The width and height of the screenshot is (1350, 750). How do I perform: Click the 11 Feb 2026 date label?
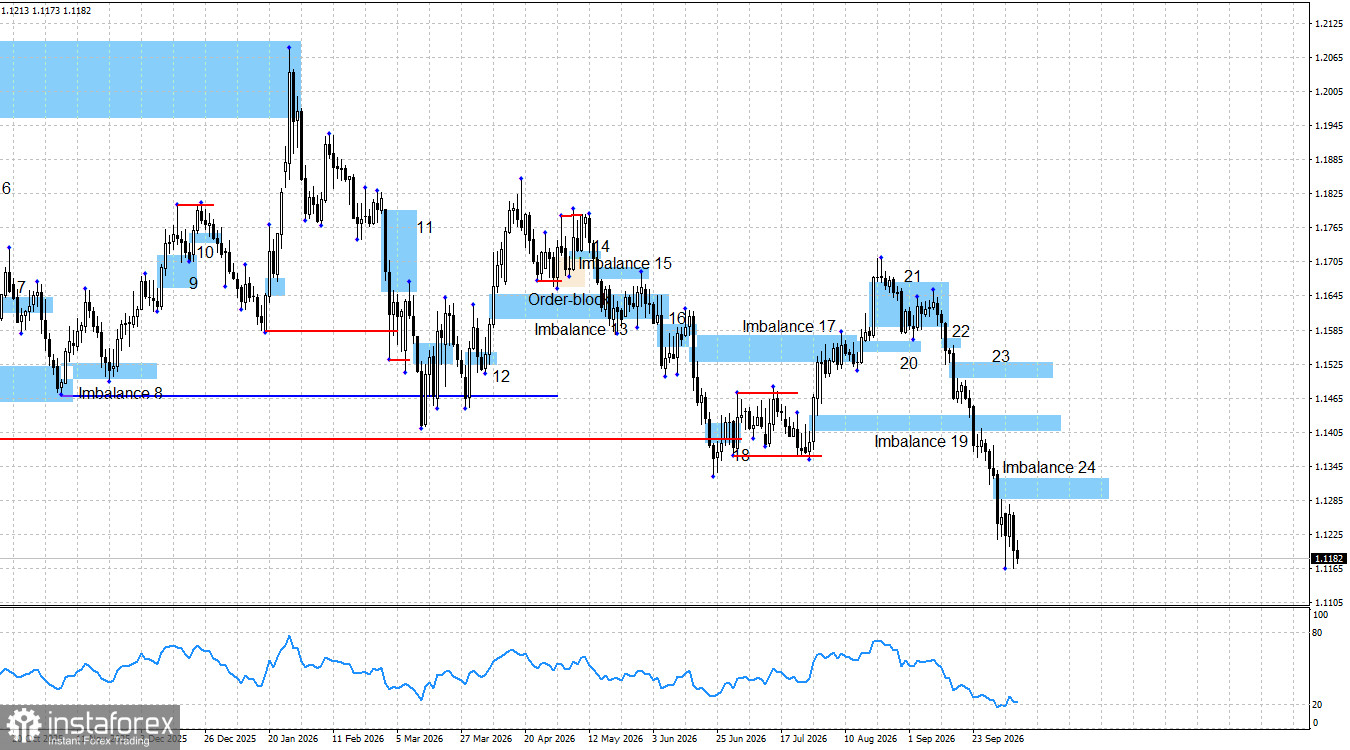358,740
